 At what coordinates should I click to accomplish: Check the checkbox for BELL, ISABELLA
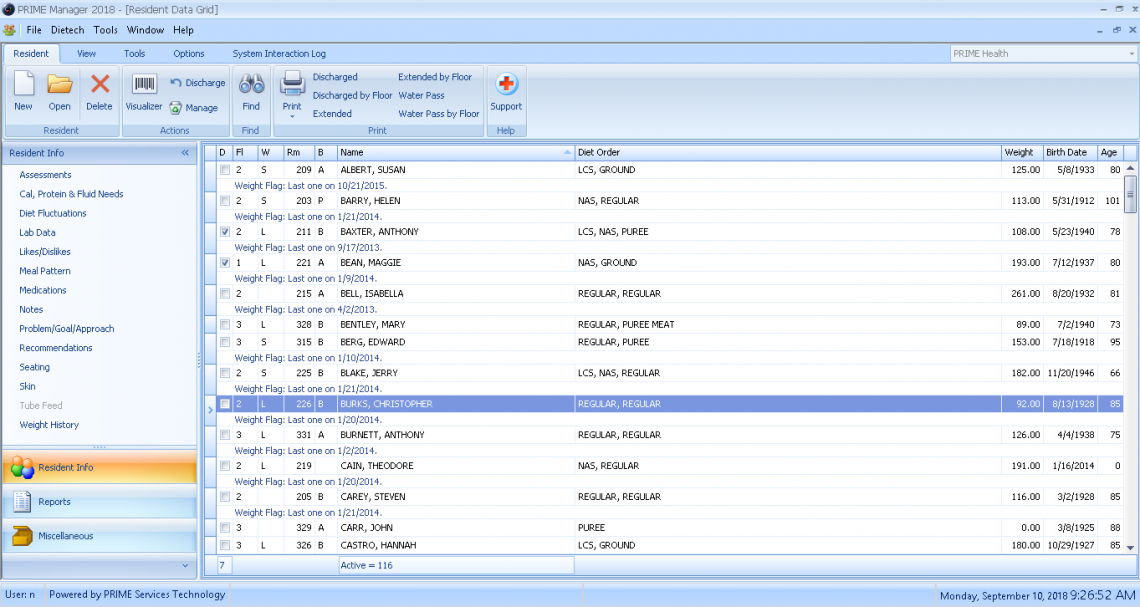tap(225, 293)
